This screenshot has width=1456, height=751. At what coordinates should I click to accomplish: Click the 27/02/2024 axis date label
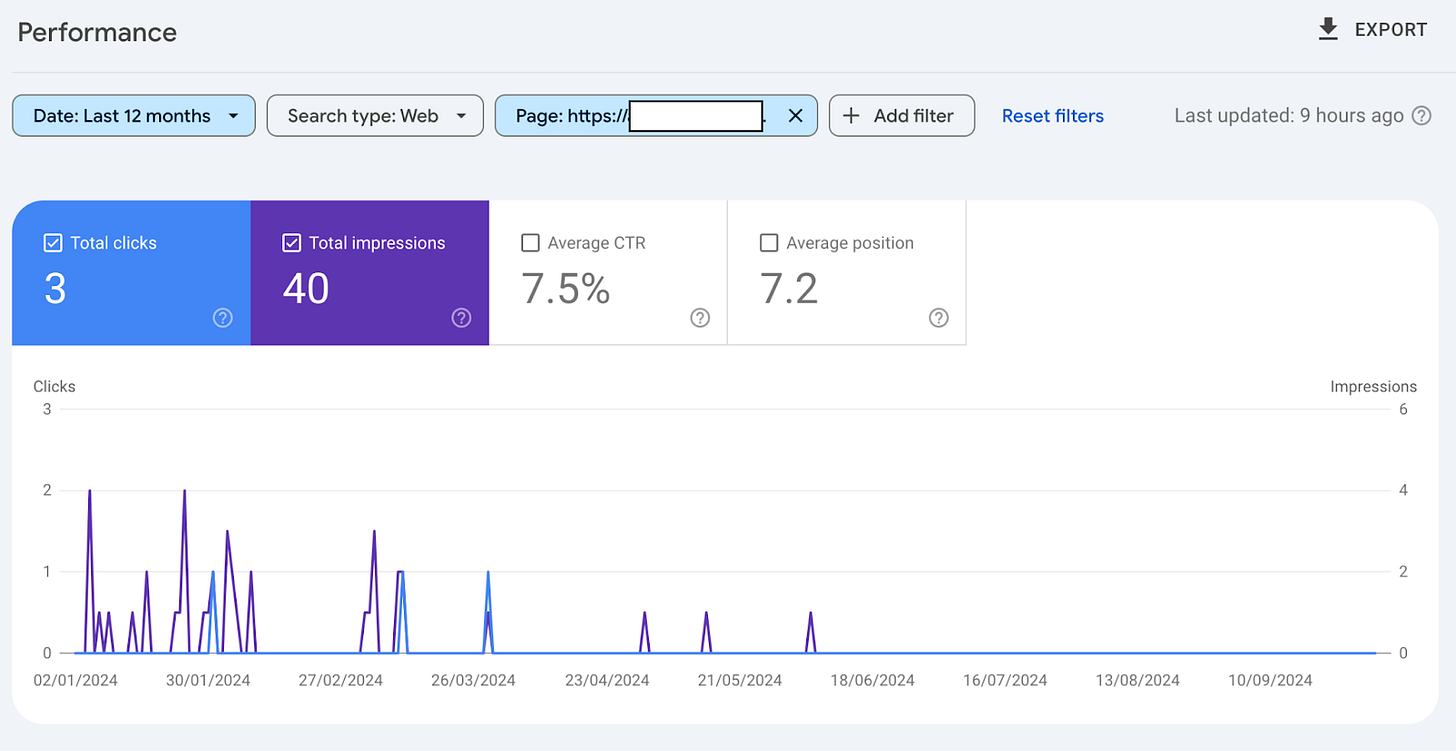(341, 680)
